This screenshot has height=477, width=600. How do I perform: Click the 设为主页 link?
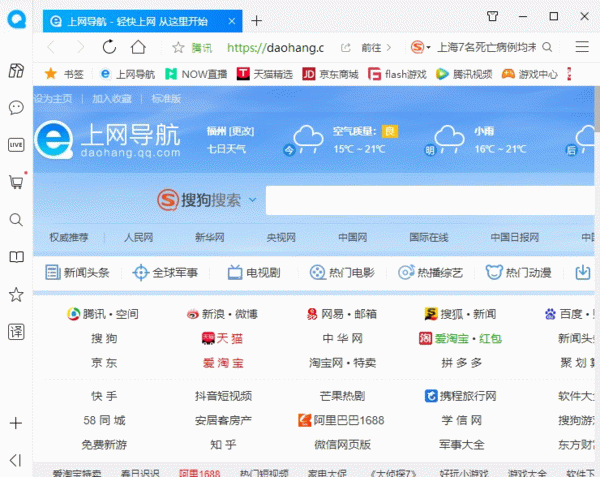point(53,99)
